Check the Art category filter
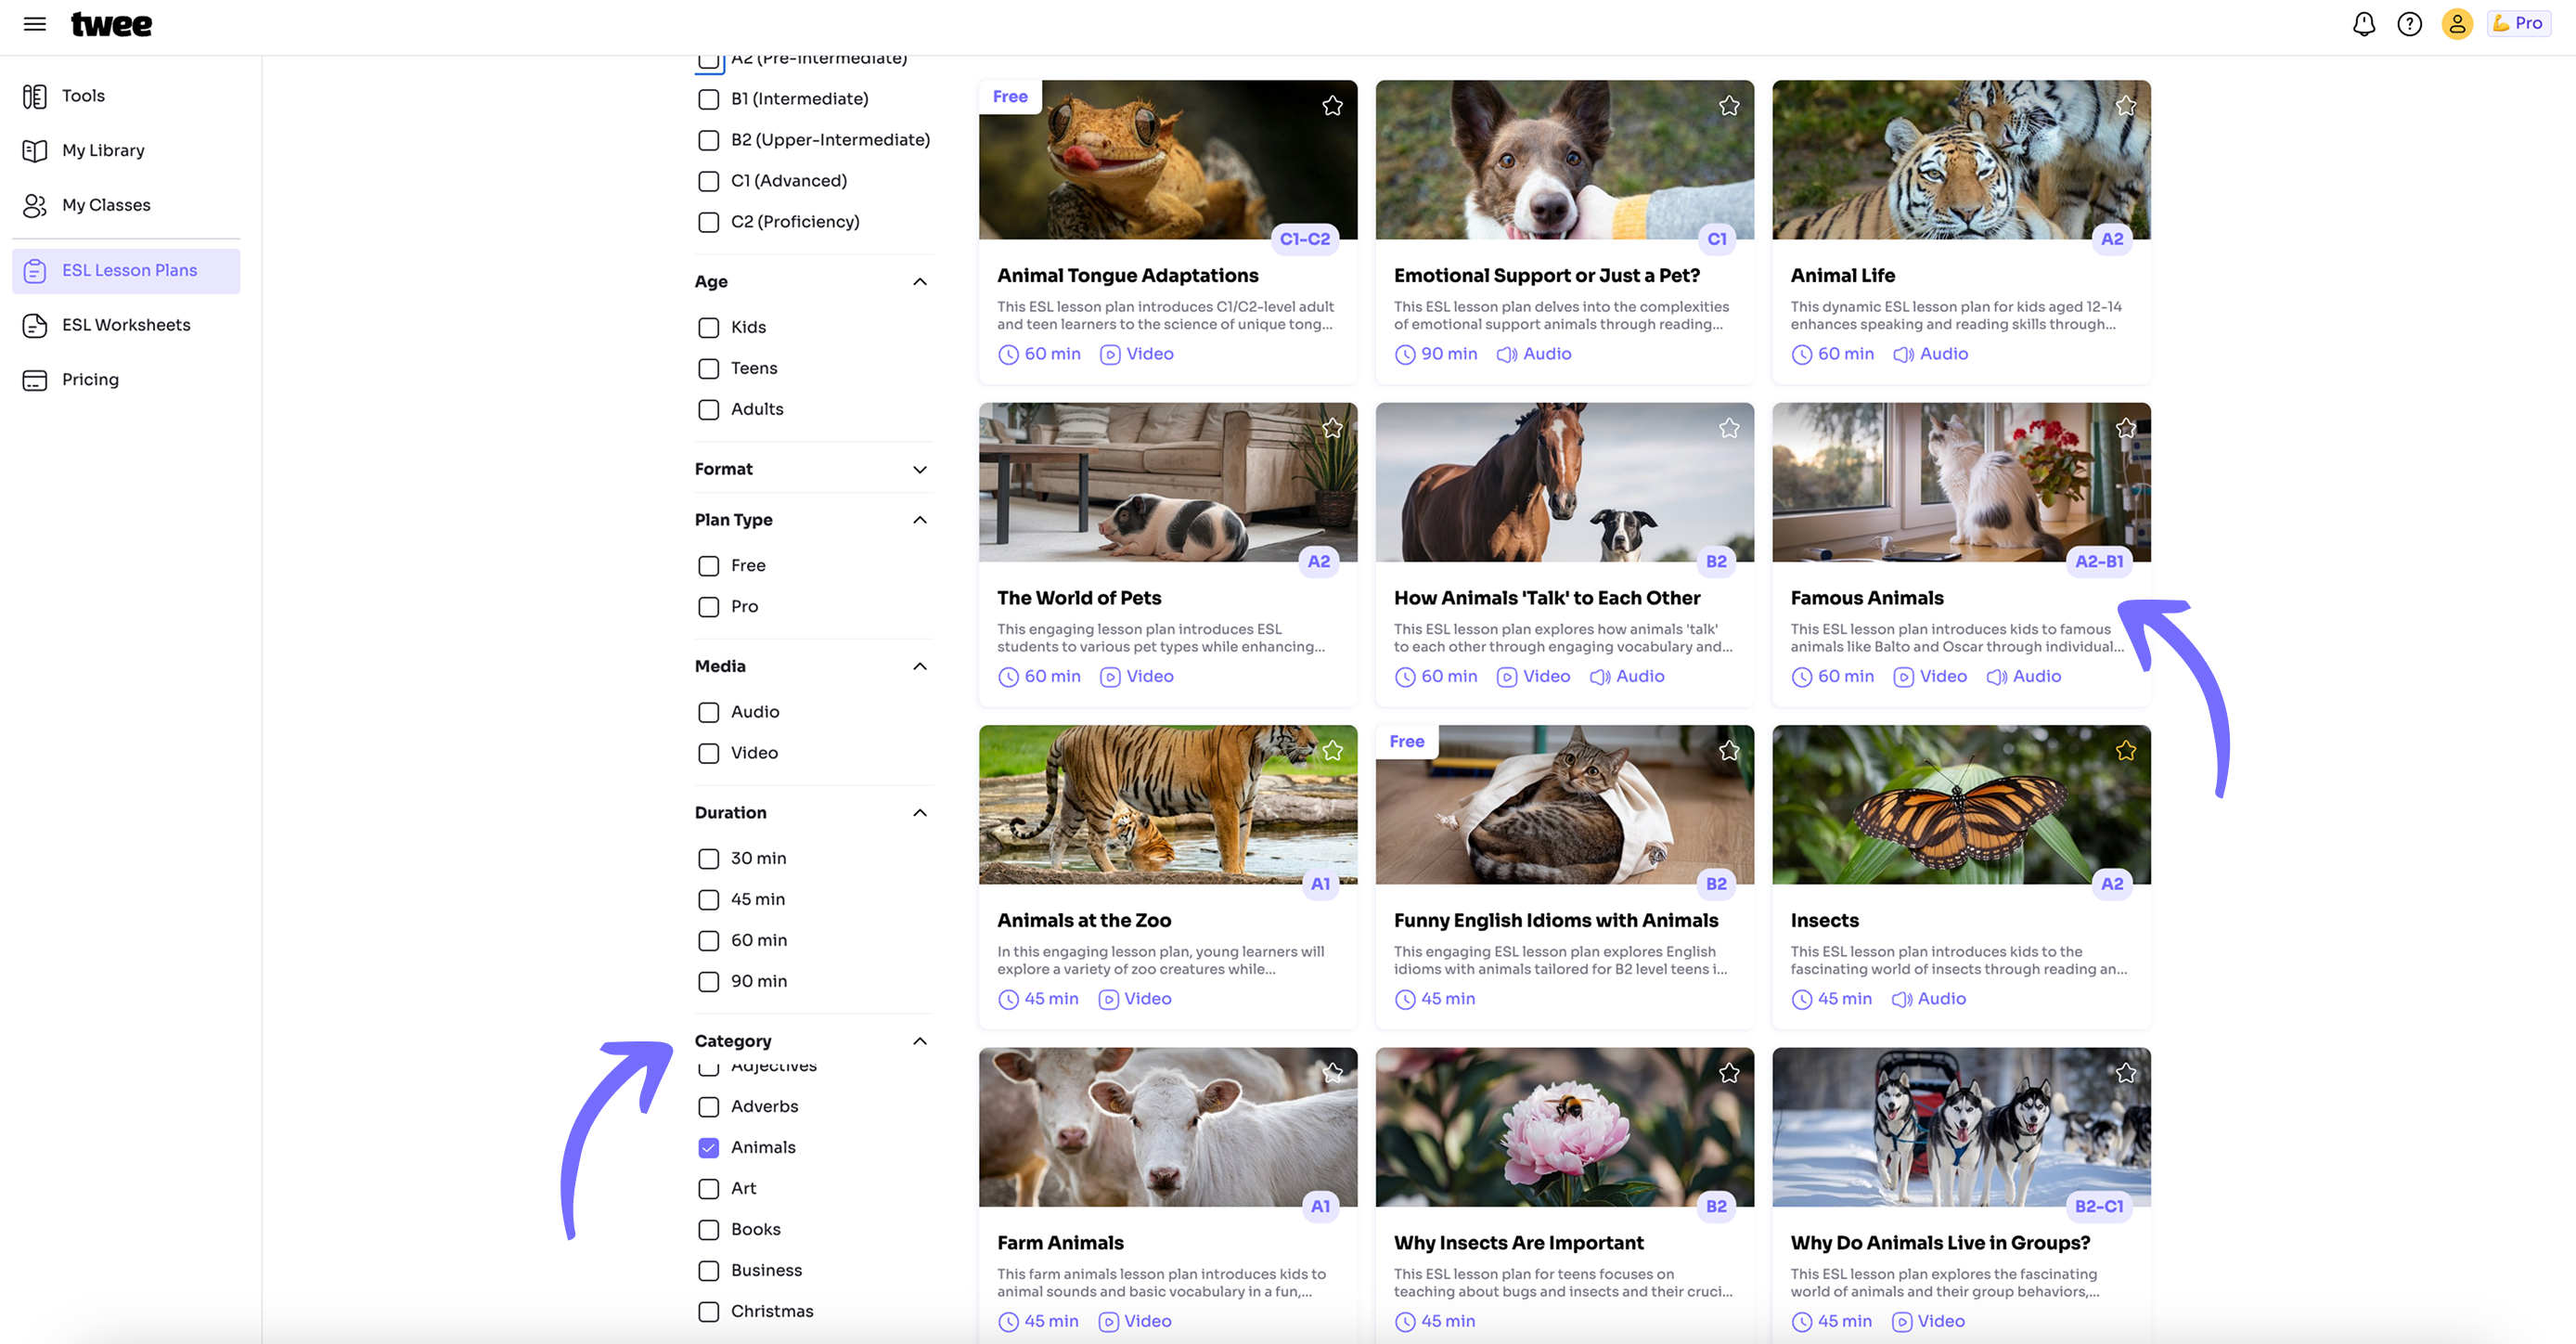2576x1344 pixels. pyautogui.click(x=708, y=1188)
